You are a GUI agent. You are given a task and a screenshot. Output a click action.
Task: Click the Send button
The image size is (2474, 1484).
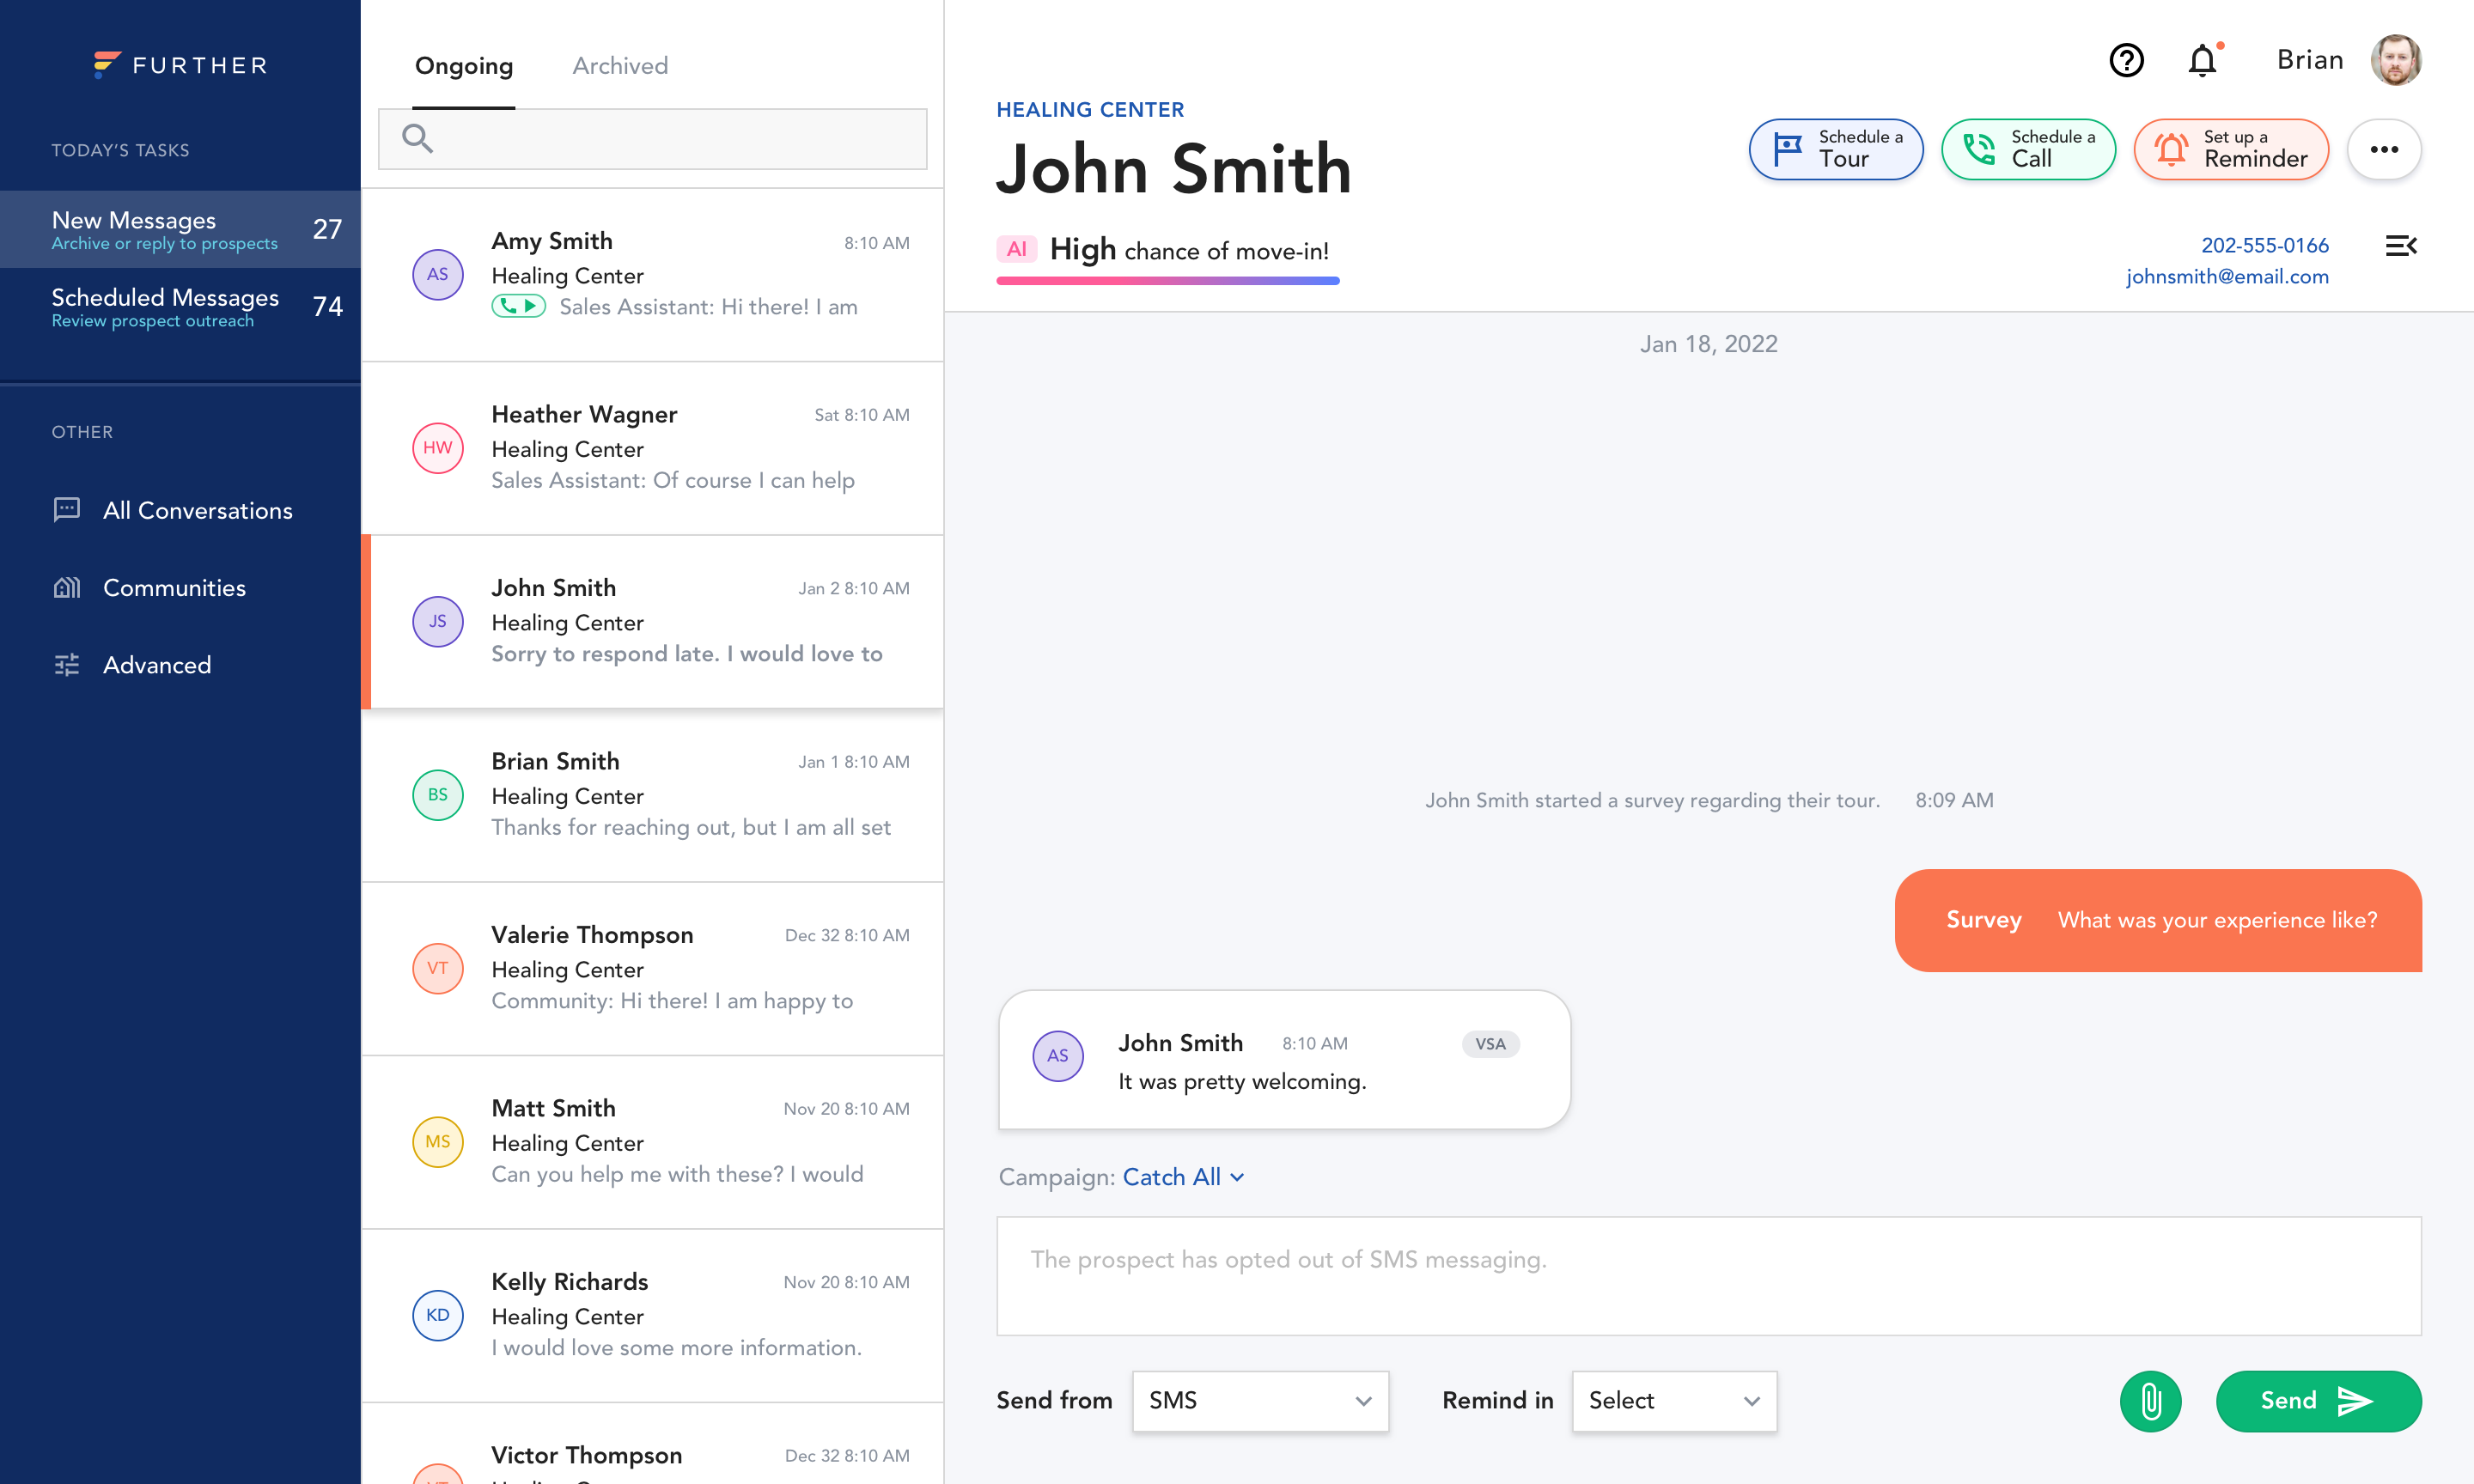[2318, 1401]
